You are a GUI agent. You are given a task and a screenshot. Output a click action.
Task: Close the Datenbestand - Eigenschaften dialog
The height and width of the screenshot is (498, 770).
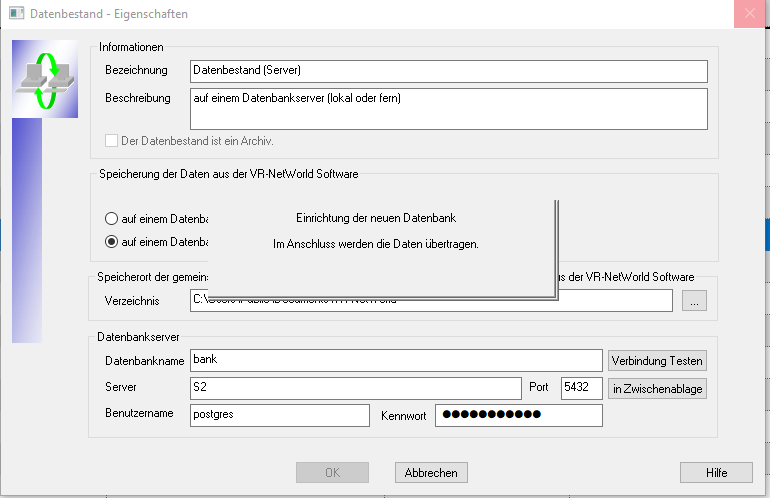point(749,13)
